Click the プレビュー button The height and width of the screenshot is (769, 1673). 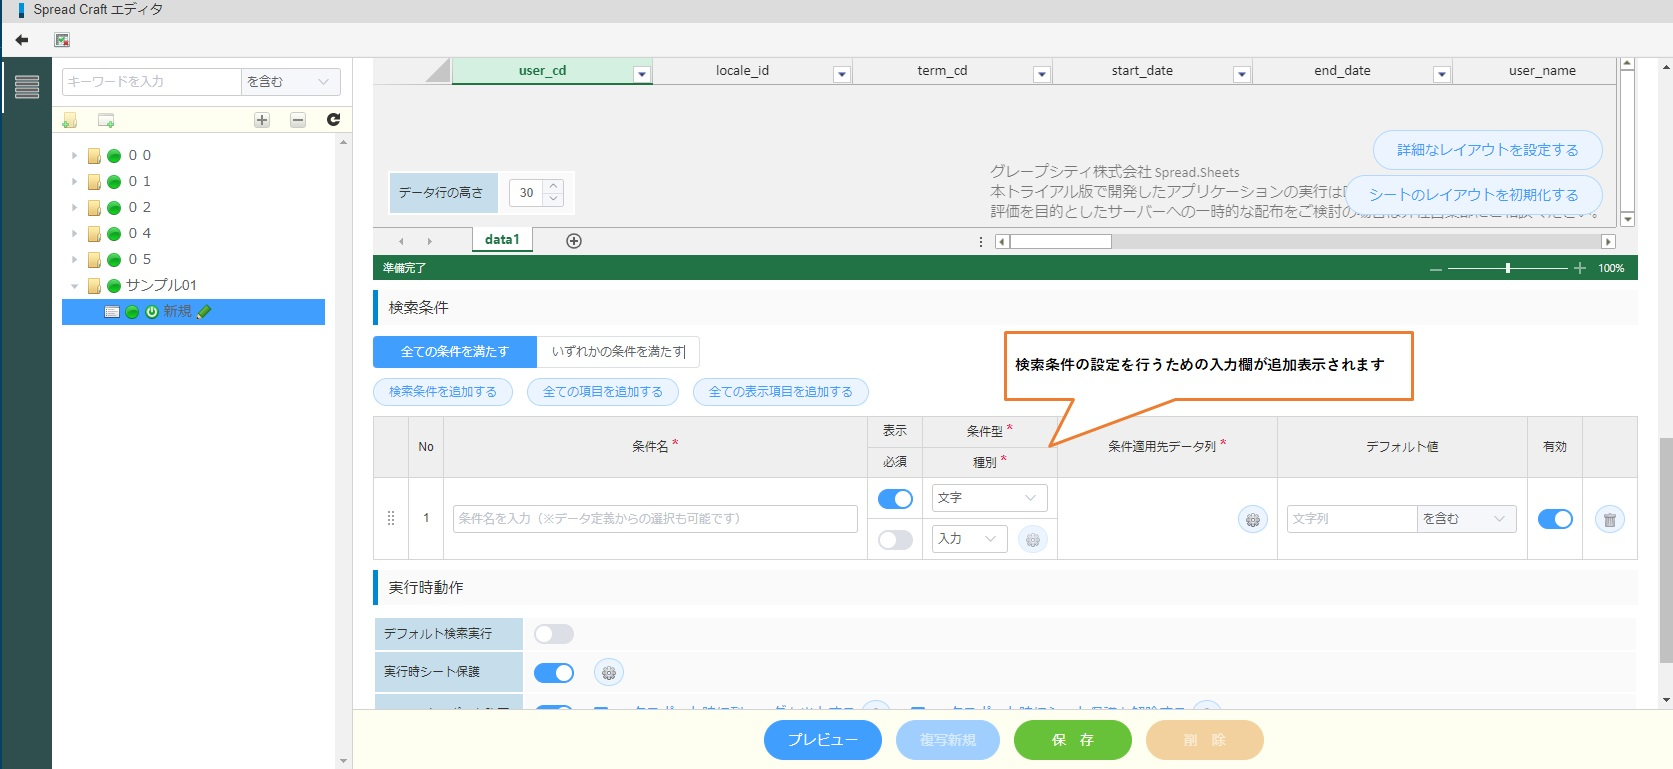coord(822,740)
